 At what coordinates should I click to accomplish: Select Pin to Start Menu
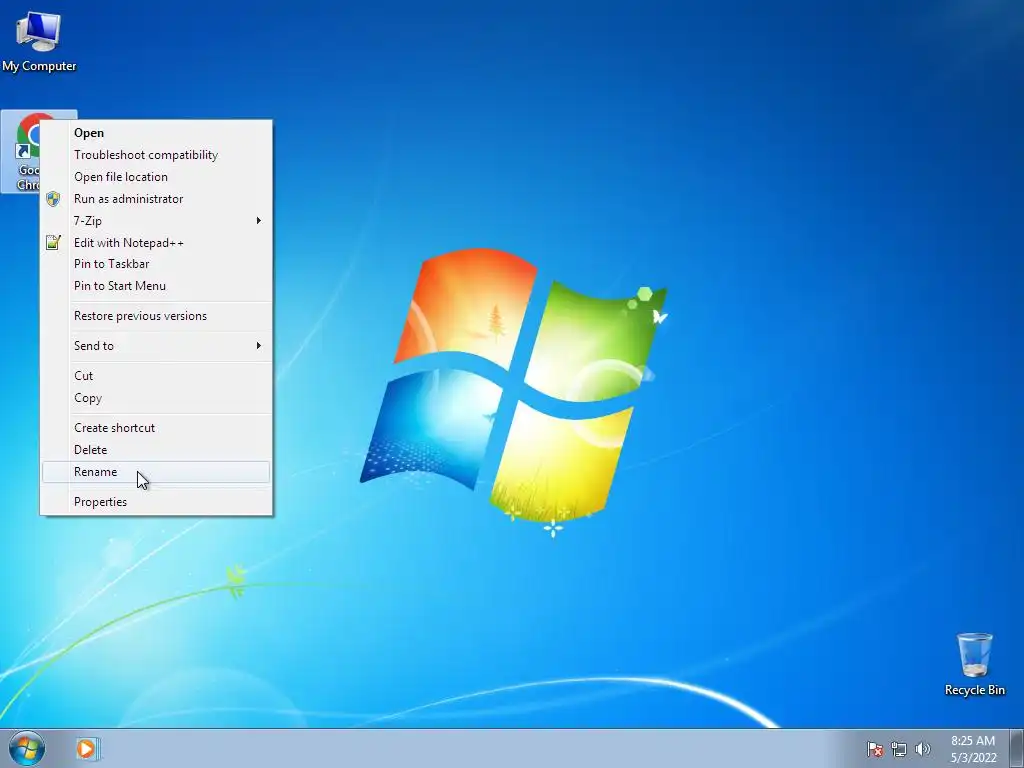pyautogui.click(x=156, y=286)
